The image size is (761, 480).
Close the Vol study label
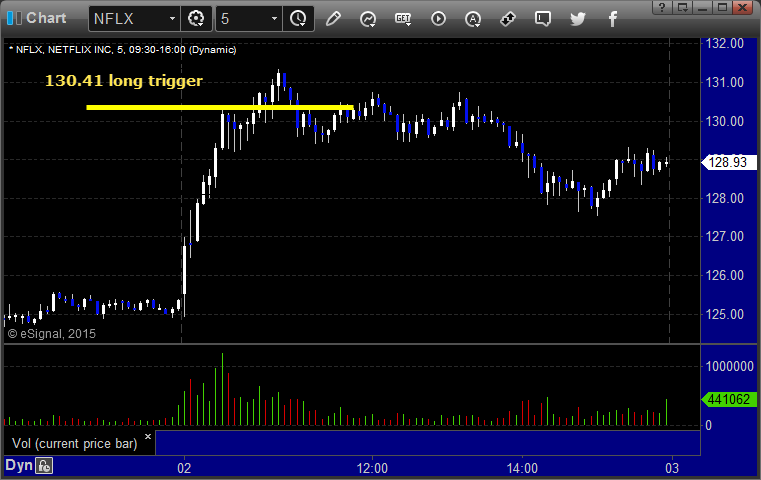coord(148,436)
